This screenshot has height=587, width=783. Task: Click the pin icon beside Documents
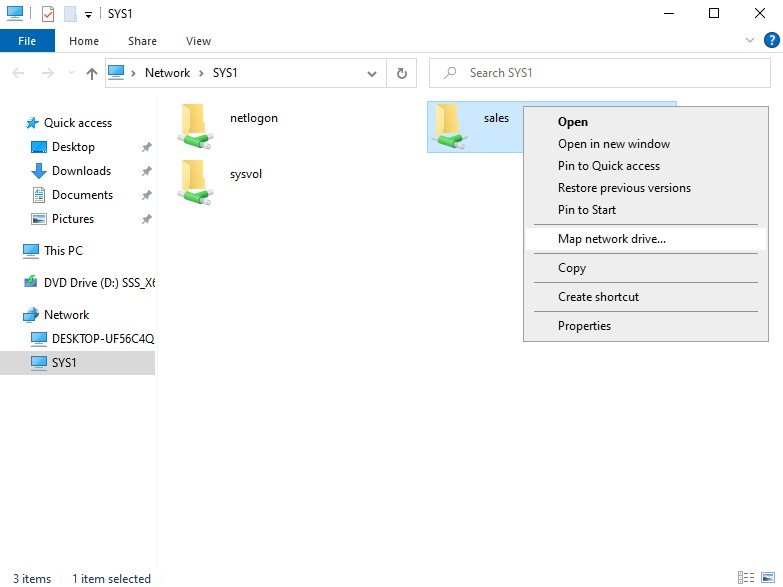146,195
